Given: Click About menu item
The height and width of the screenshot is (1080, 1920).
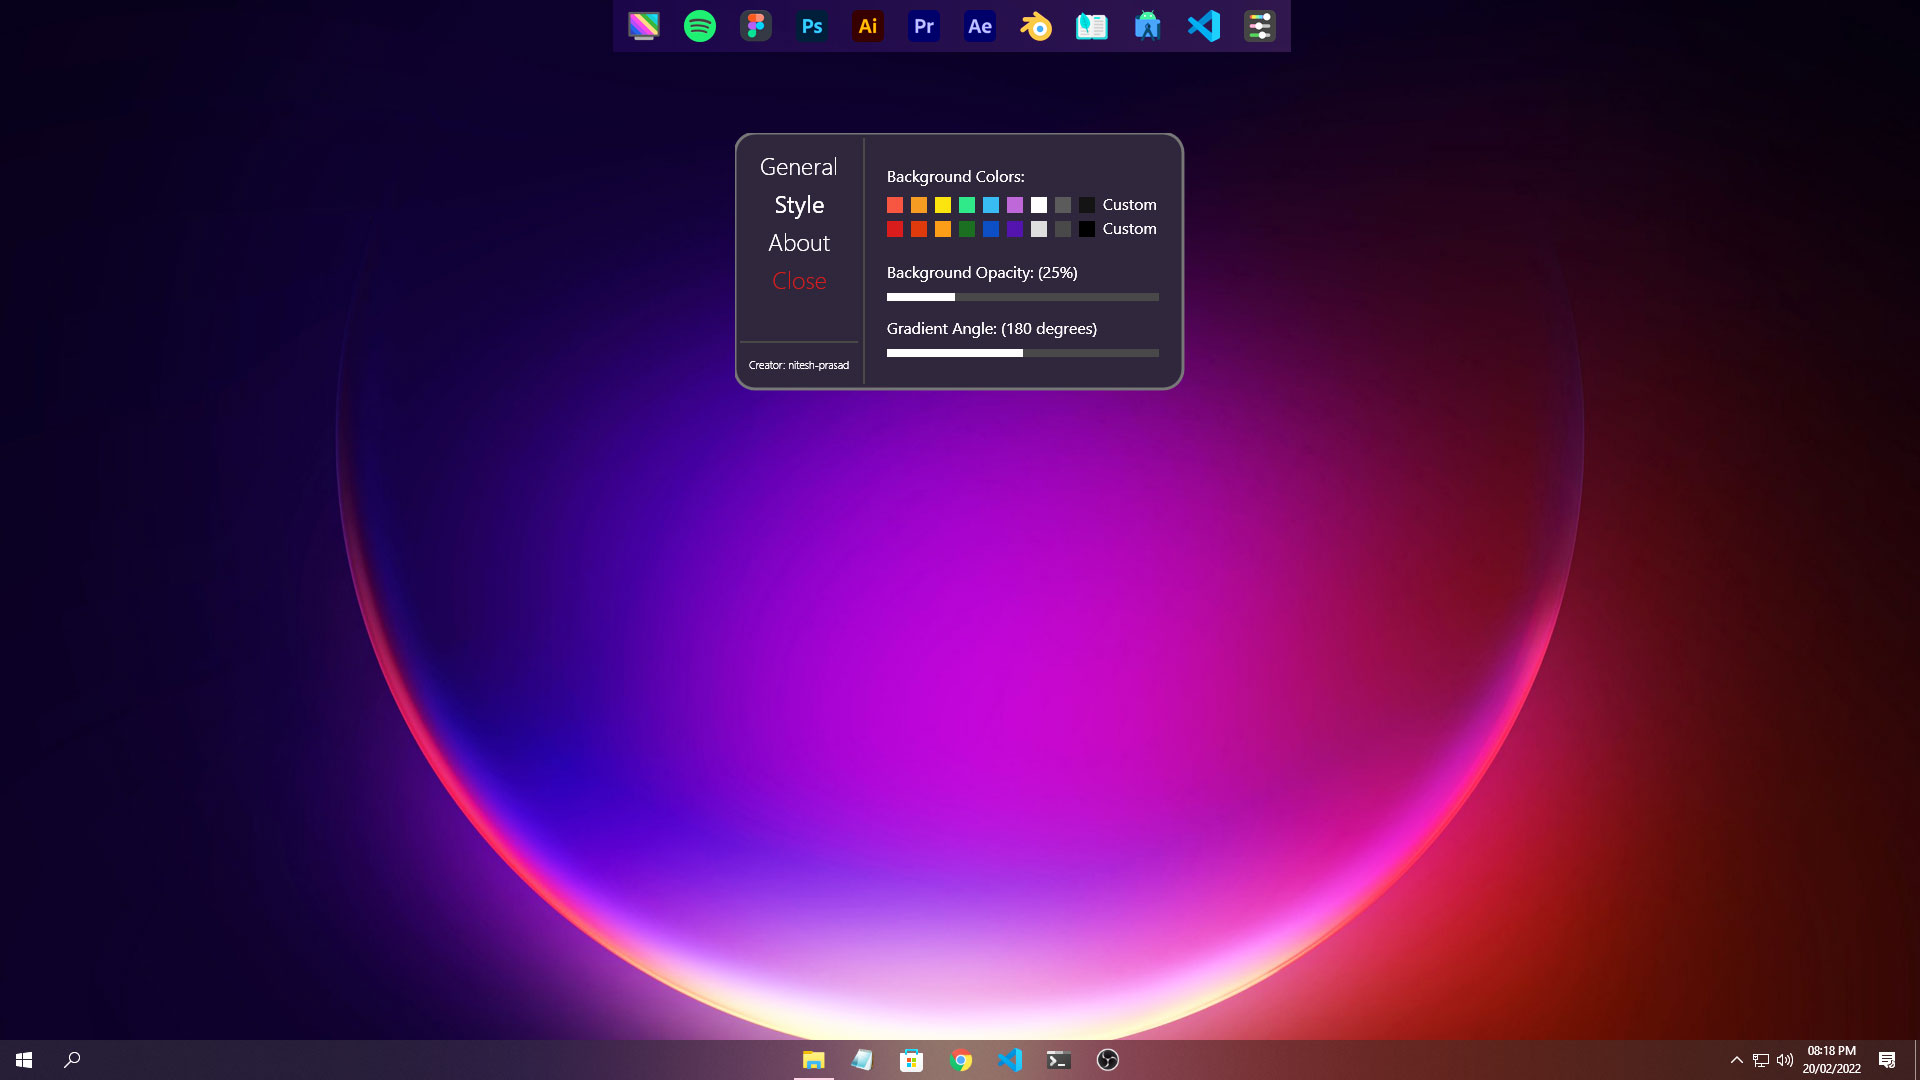Looking at the screenshot, I should click(796, 243).
